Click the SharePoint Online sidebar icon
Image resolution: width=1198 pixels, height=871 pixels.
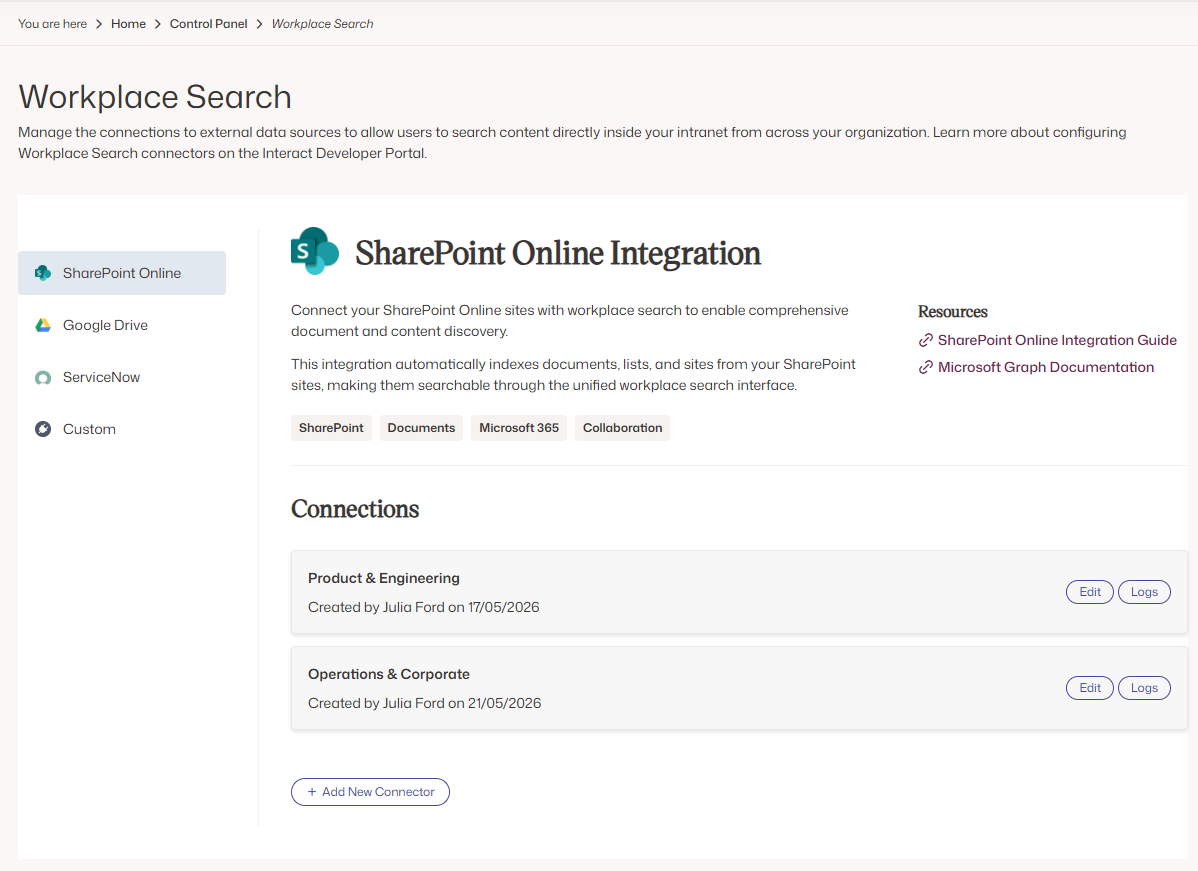click(x=43, y=273)
